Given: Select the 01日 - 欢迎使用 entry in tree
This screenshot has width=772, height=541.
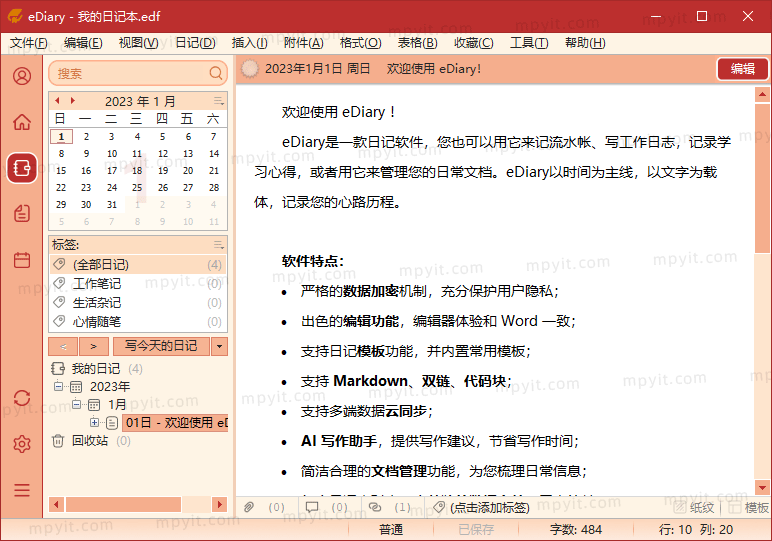Looking at the screenshot, I should coord(175,422).
